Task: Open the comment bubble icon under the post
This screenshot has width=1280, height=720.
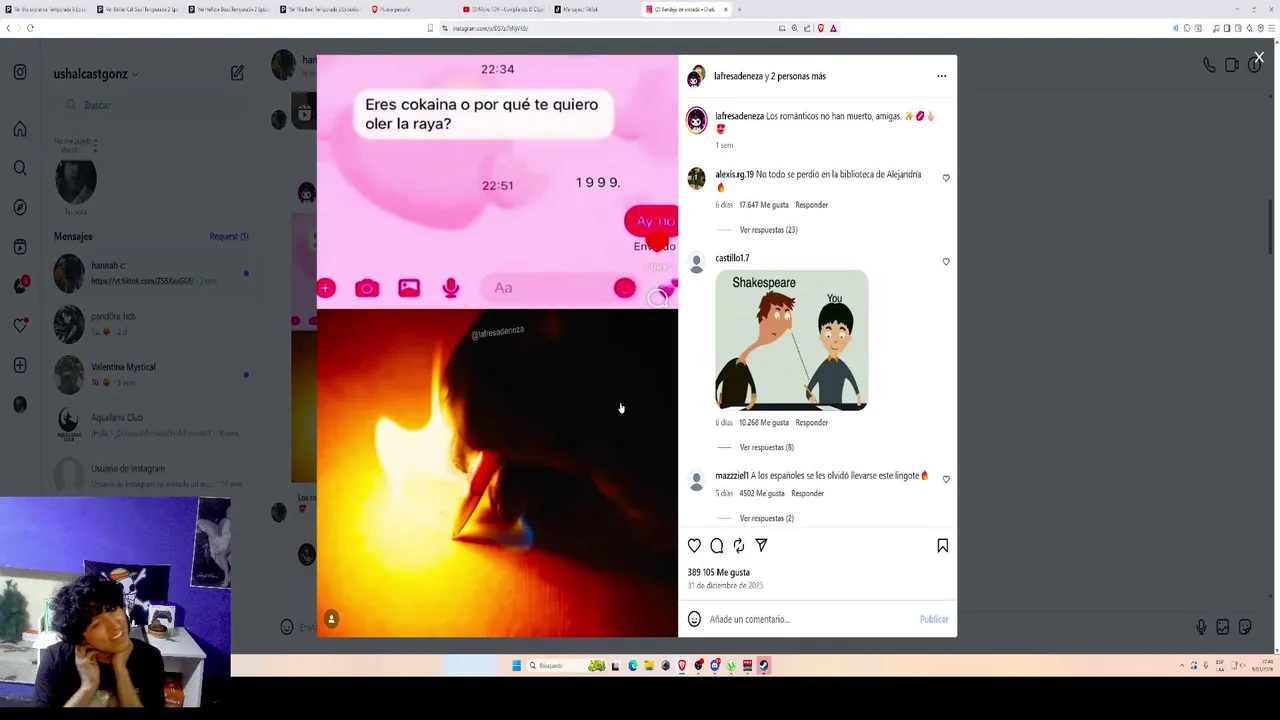Action: (717, 546)
